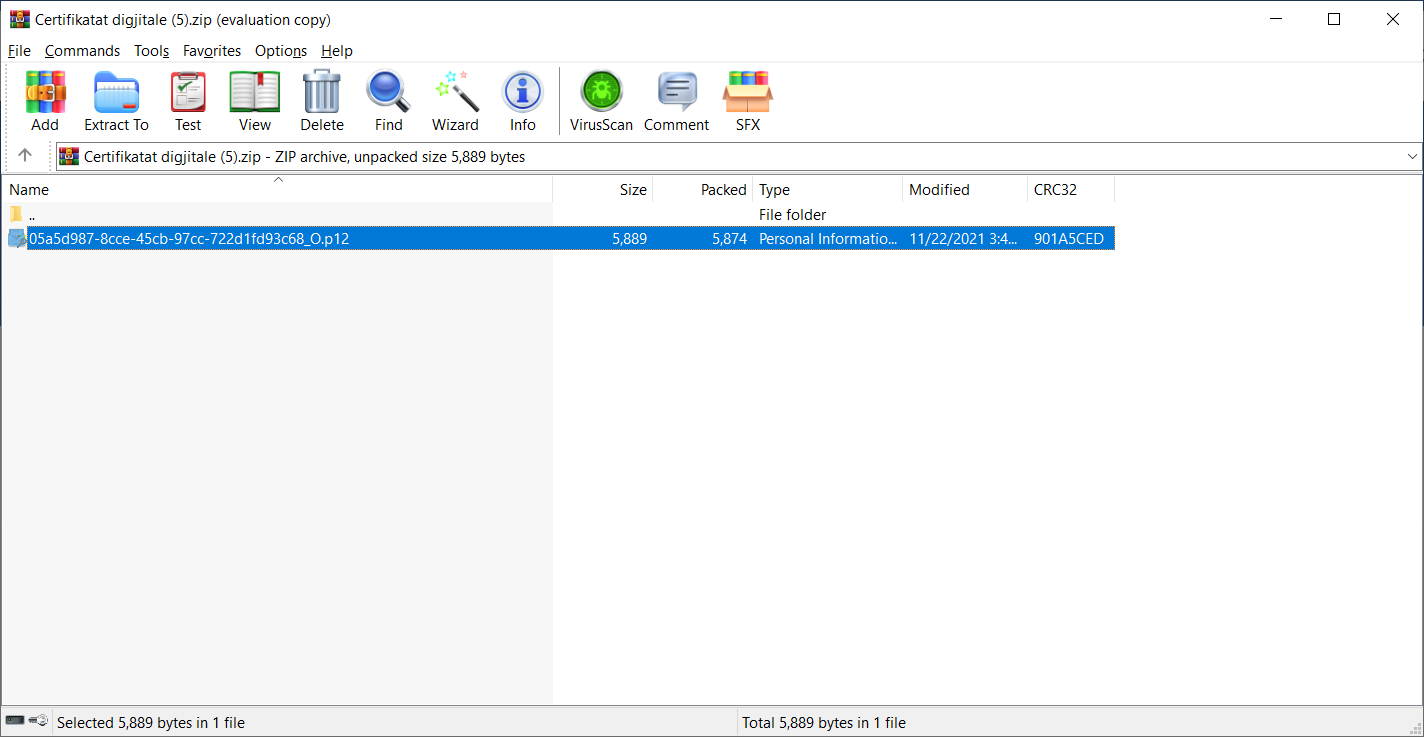The height and width of the screenshot is (737, 1424).
Task: Sort by the Packed column header
Action: [x=703, y=189]
